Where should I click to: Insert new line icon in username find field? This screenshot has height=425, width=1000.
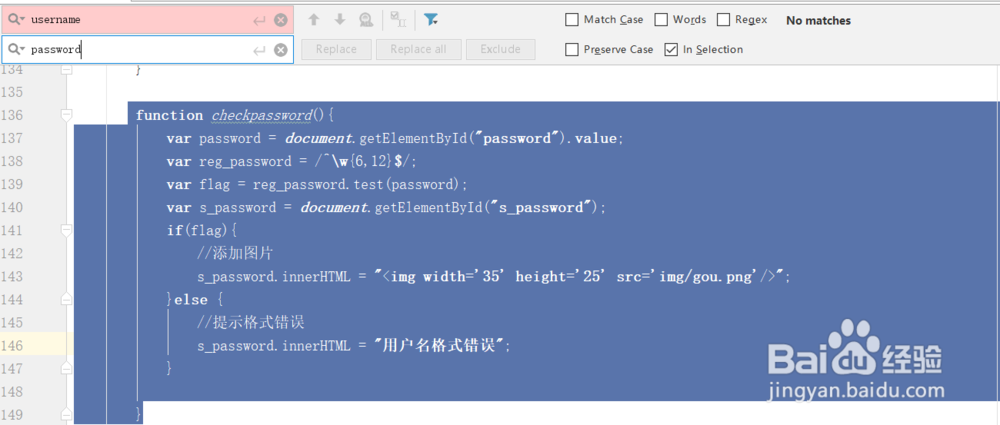click(x=259, y=20)
